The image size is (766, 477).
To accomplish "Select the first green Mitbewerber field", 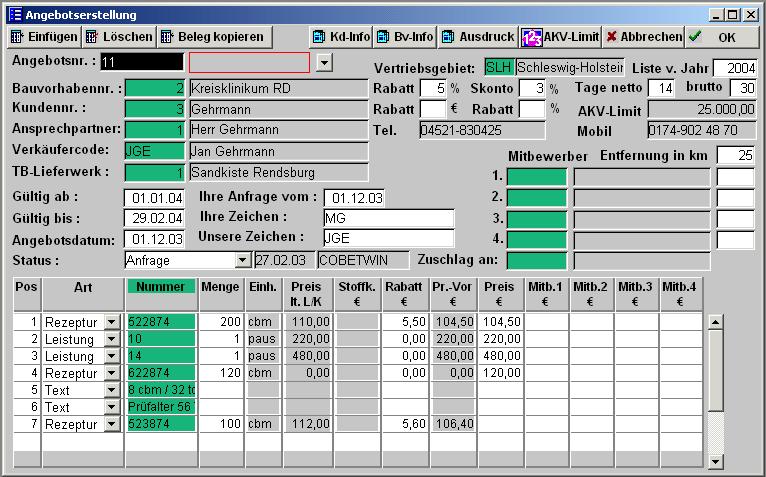I will pos(537,177).
